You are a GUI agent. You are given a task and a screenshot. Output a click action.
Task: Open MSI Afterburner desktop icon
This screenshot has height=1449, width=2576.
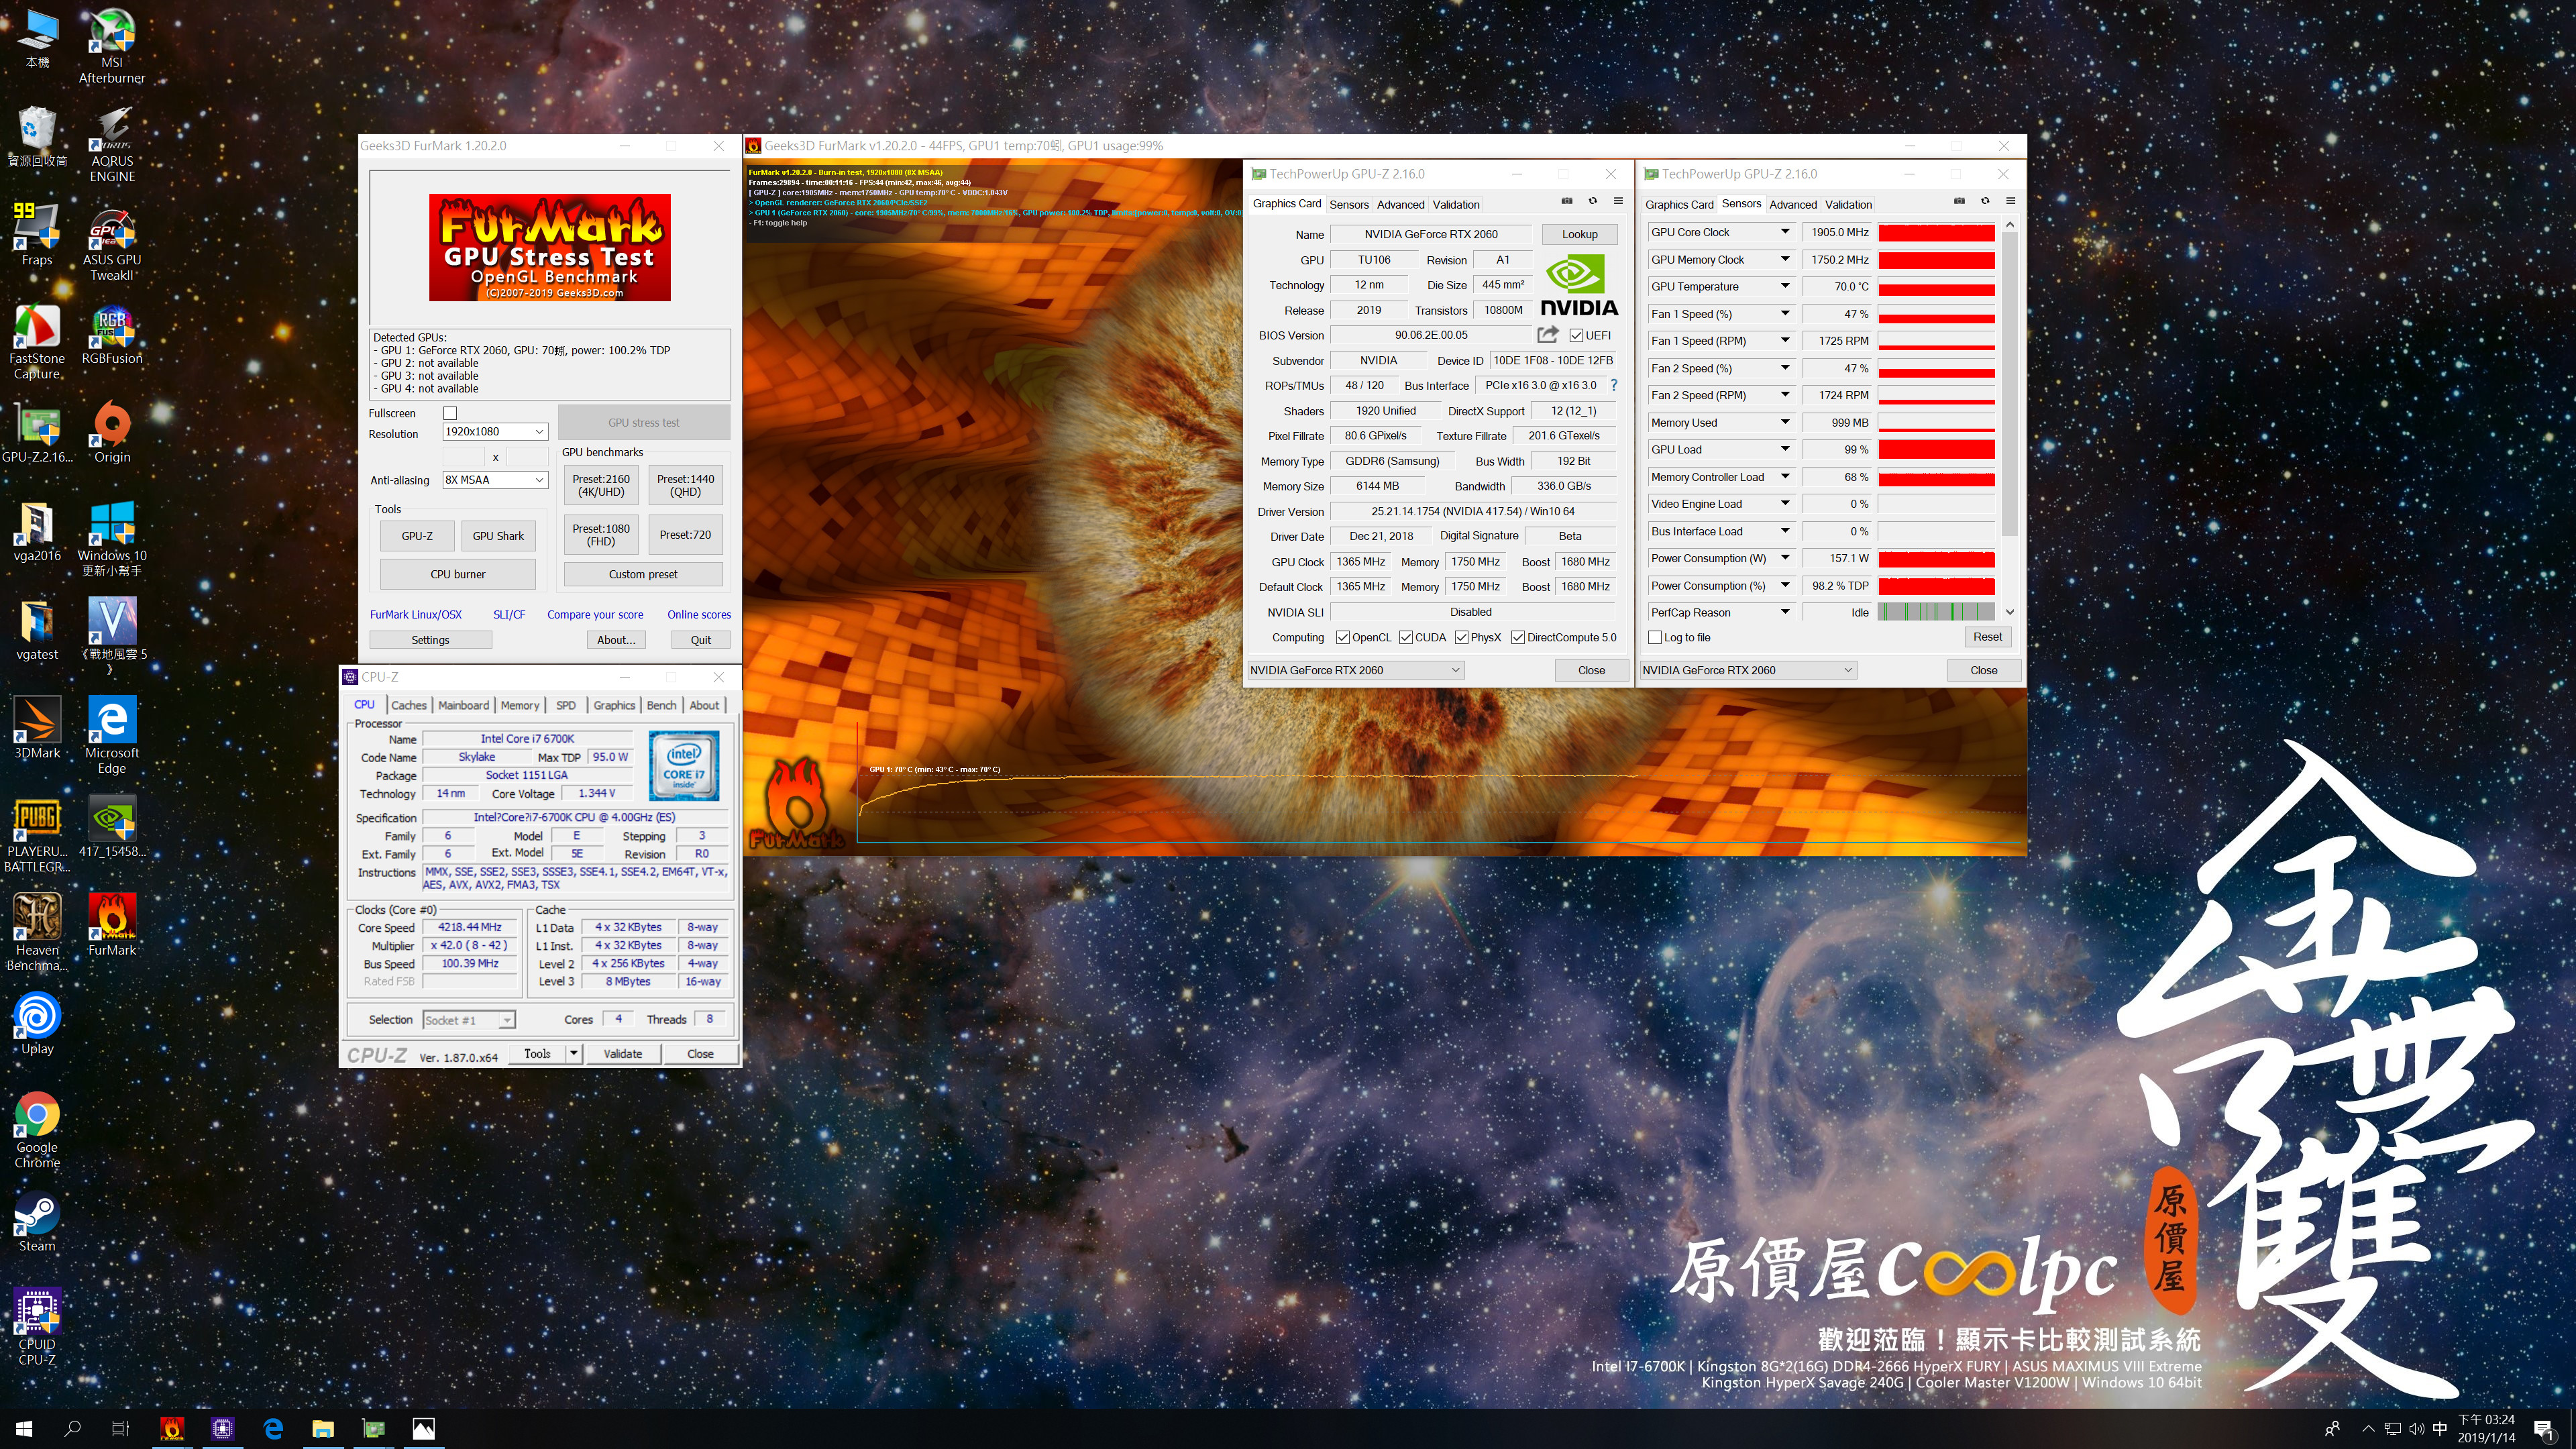coord(112,46)
